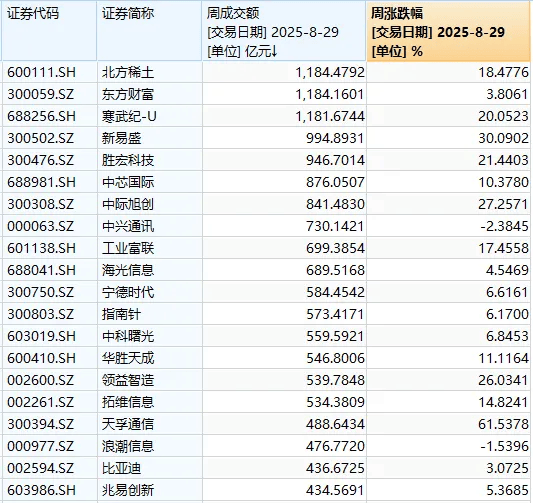This screenshot has width=533, height=503.
Task: Select the 中科曙光 name cell
Action: [x=150, y=336]
